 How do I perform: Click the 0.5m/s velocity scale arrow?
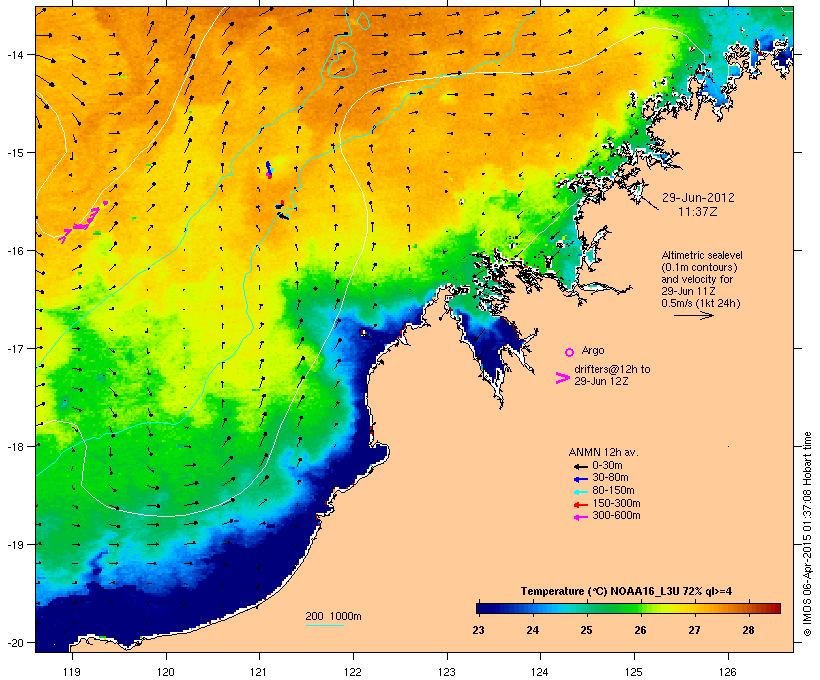[x=693, y=315]
